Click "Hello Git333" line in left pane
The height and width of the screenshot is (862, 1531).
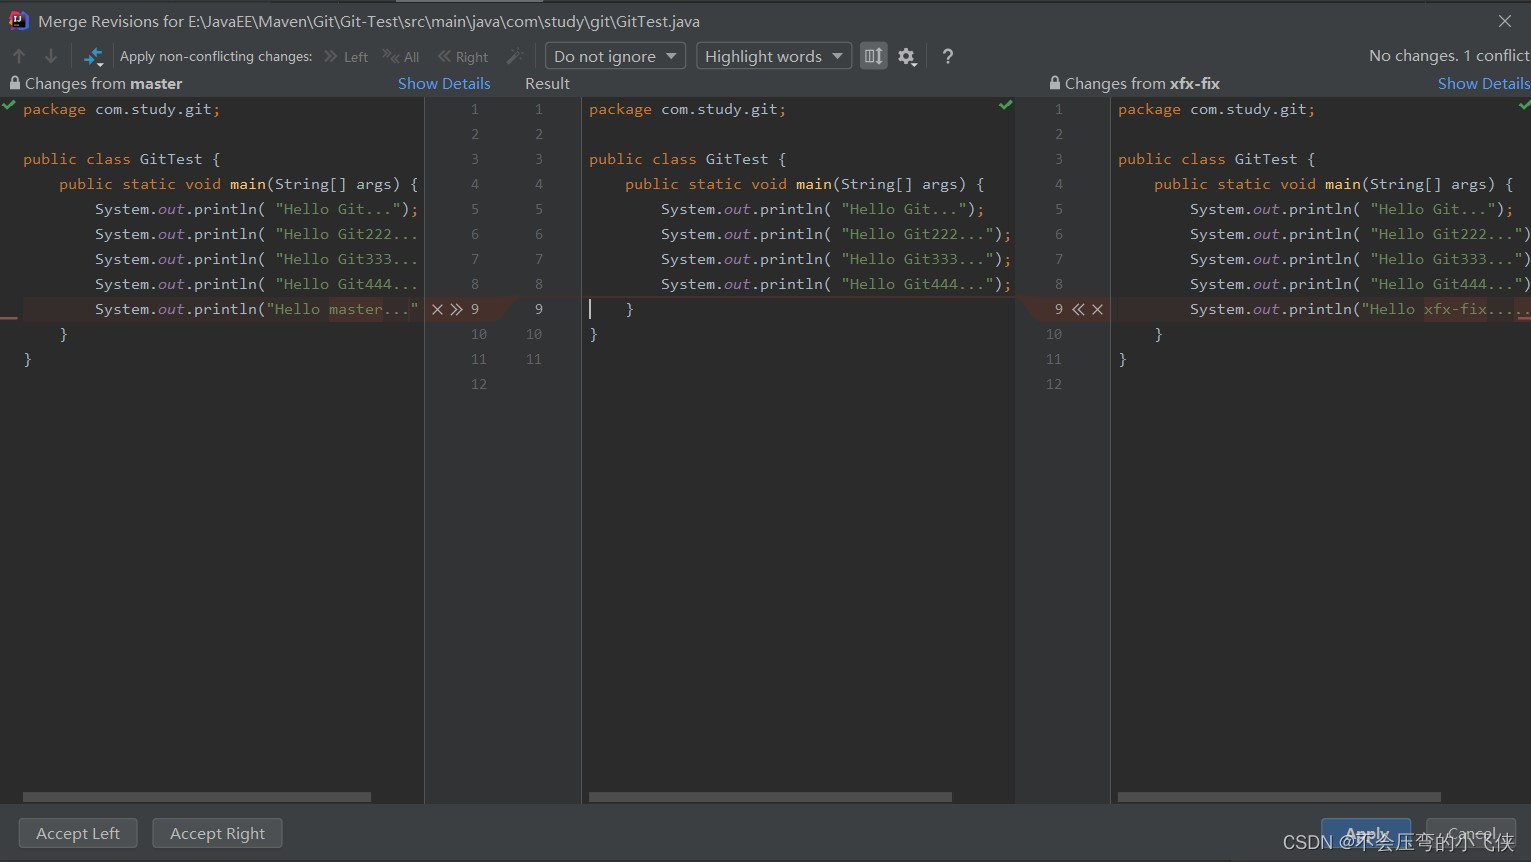click(256, 259)
